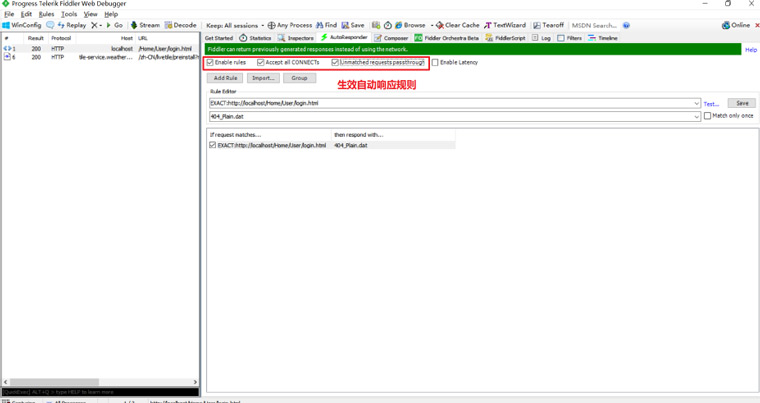
Task: Click the Group button
Action: pyautogui.click(x=300, y=78)
